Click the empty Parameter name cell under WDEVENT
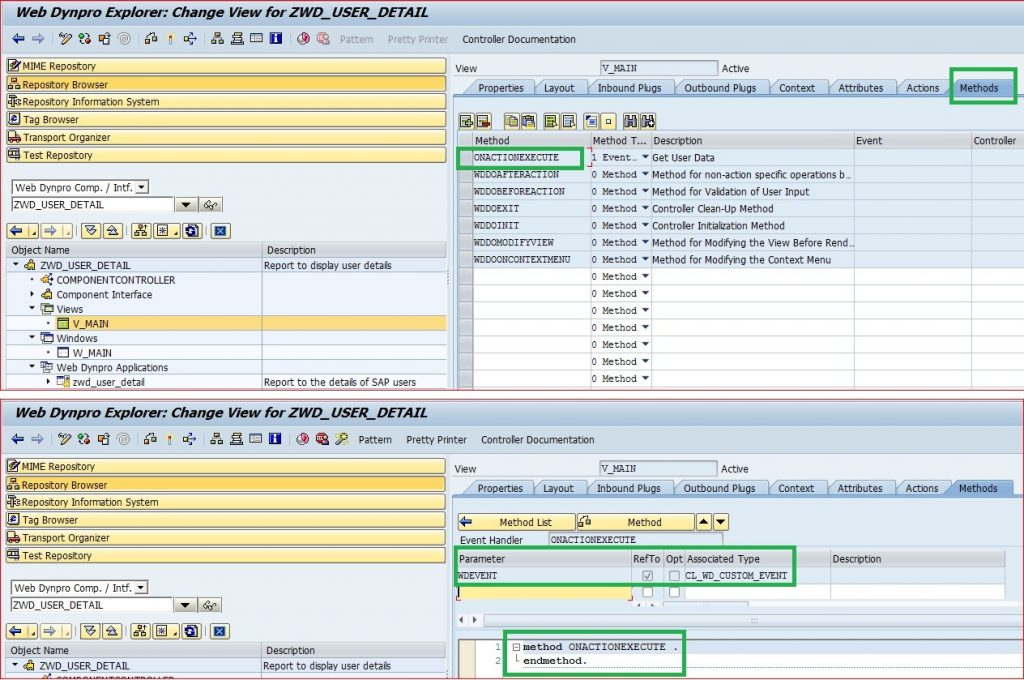The width and height of the screenshot is (1024, 680). pos(545,592)
